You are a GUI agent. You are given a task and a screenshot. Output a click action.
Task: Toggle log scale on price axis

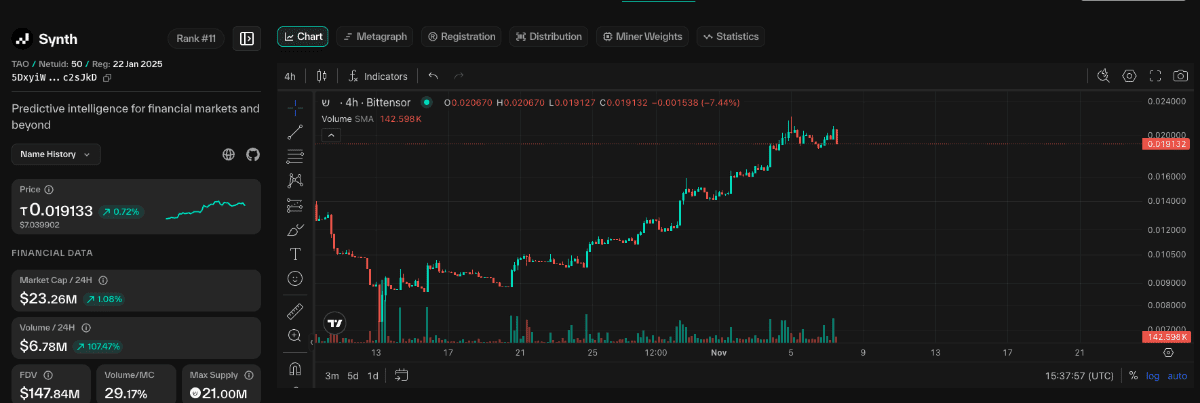[1153, 376]
